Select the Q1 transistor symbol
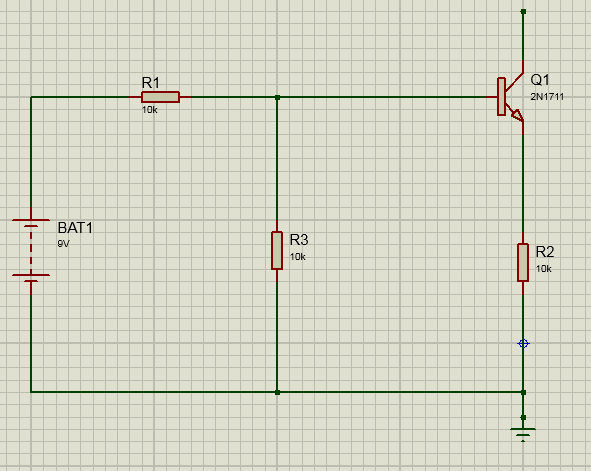 coord(510,97)
